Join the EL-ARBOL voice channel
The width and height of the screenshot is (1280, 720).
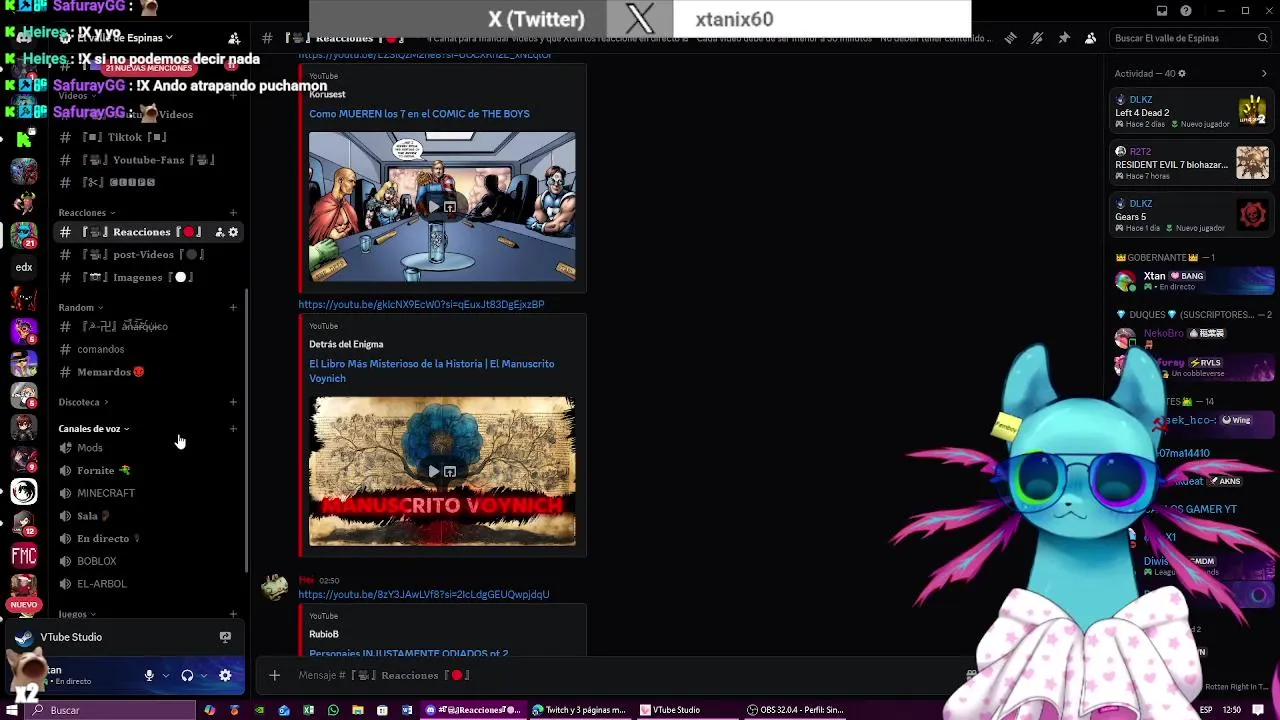click(x=148, y=584)
